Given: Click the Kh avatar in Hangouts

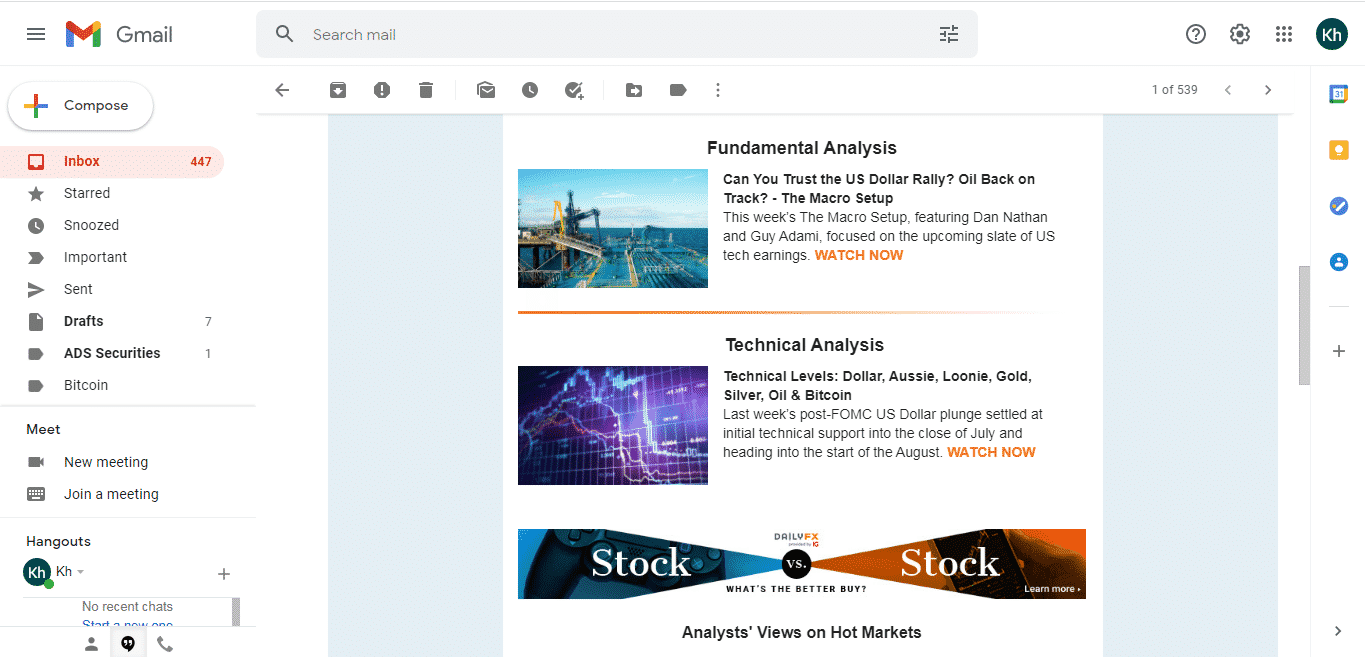Looking at the screenshot, I should pyautogui.click(x=37, y=572).
